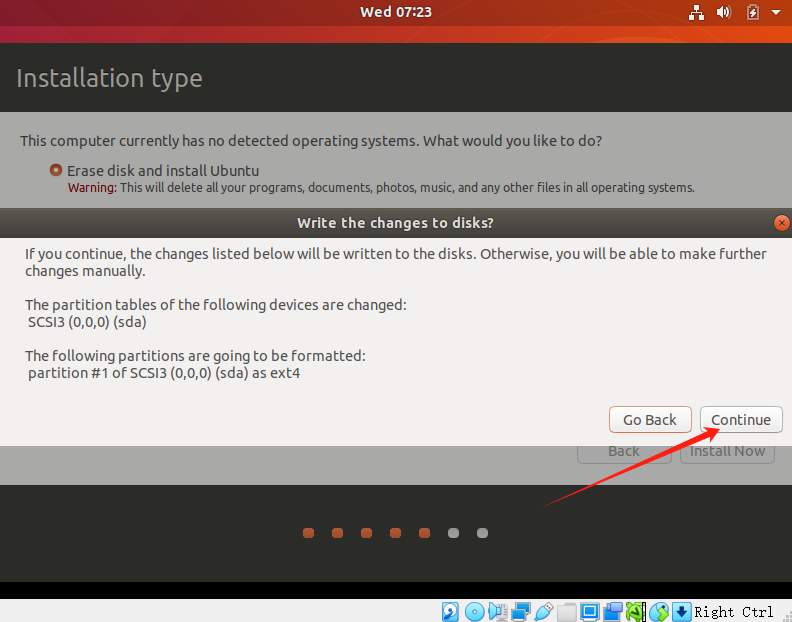Click the VirtualBox display settings icon
Image resolution: width=792 pixels, height=622 pixels.
[x=589, y=612]
